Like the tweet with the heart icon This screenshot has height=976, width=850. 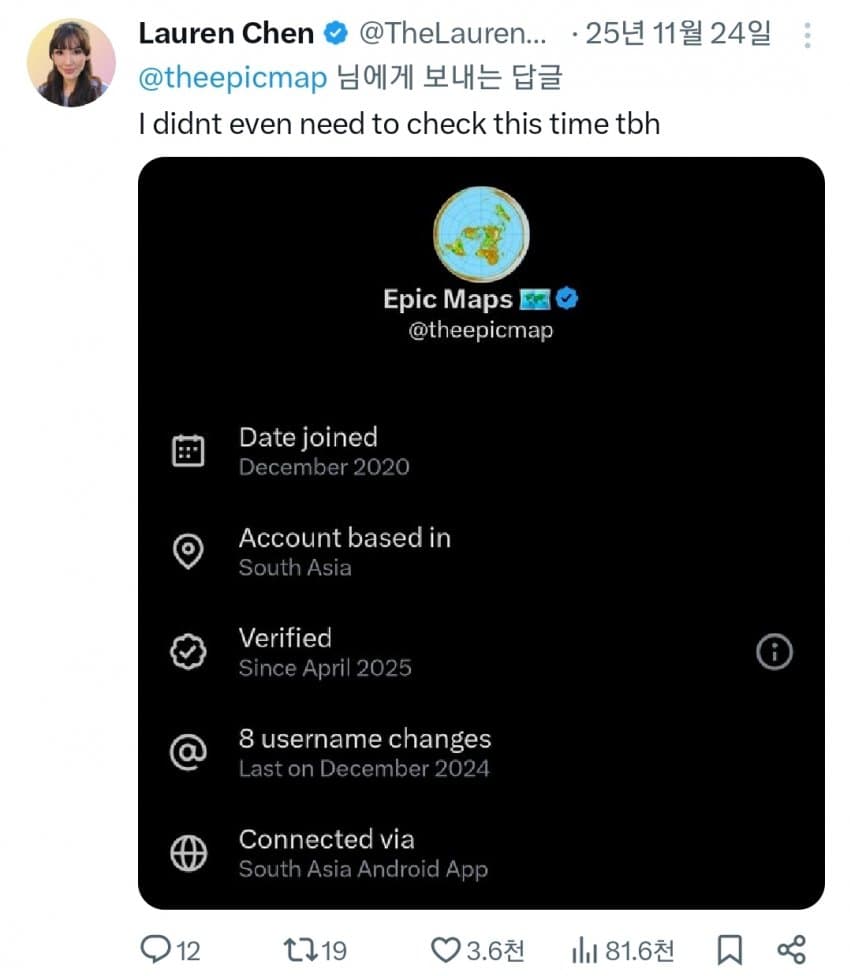tap(444, 948)
